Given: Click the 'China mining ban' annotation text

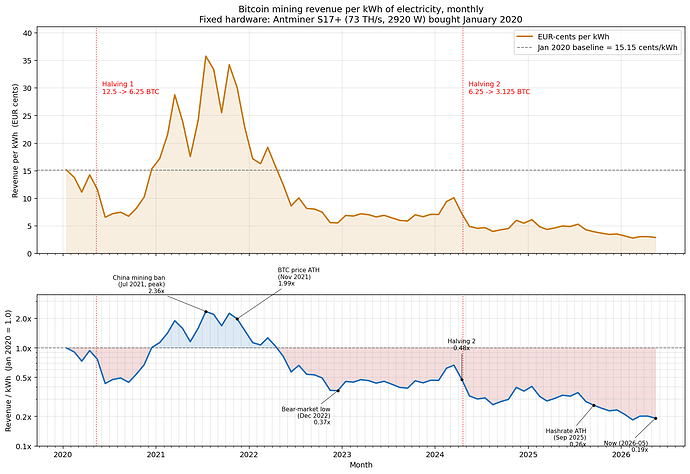Looking at the screenshot, I should point(139,278).
